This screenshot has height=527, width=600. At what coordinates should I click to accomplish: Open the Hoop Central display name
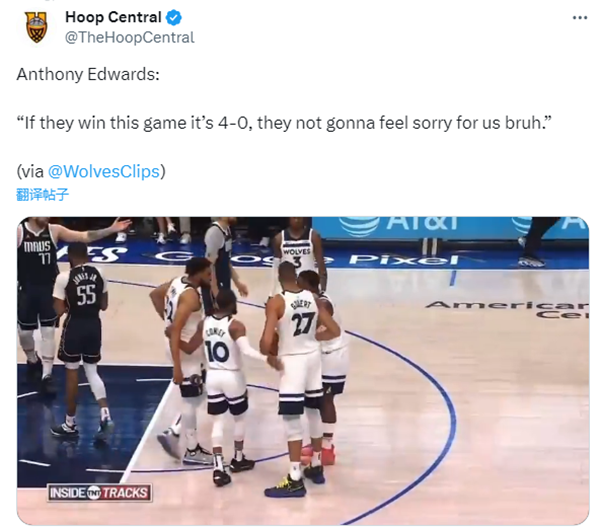pyautogui.click(x=113, y=17)
